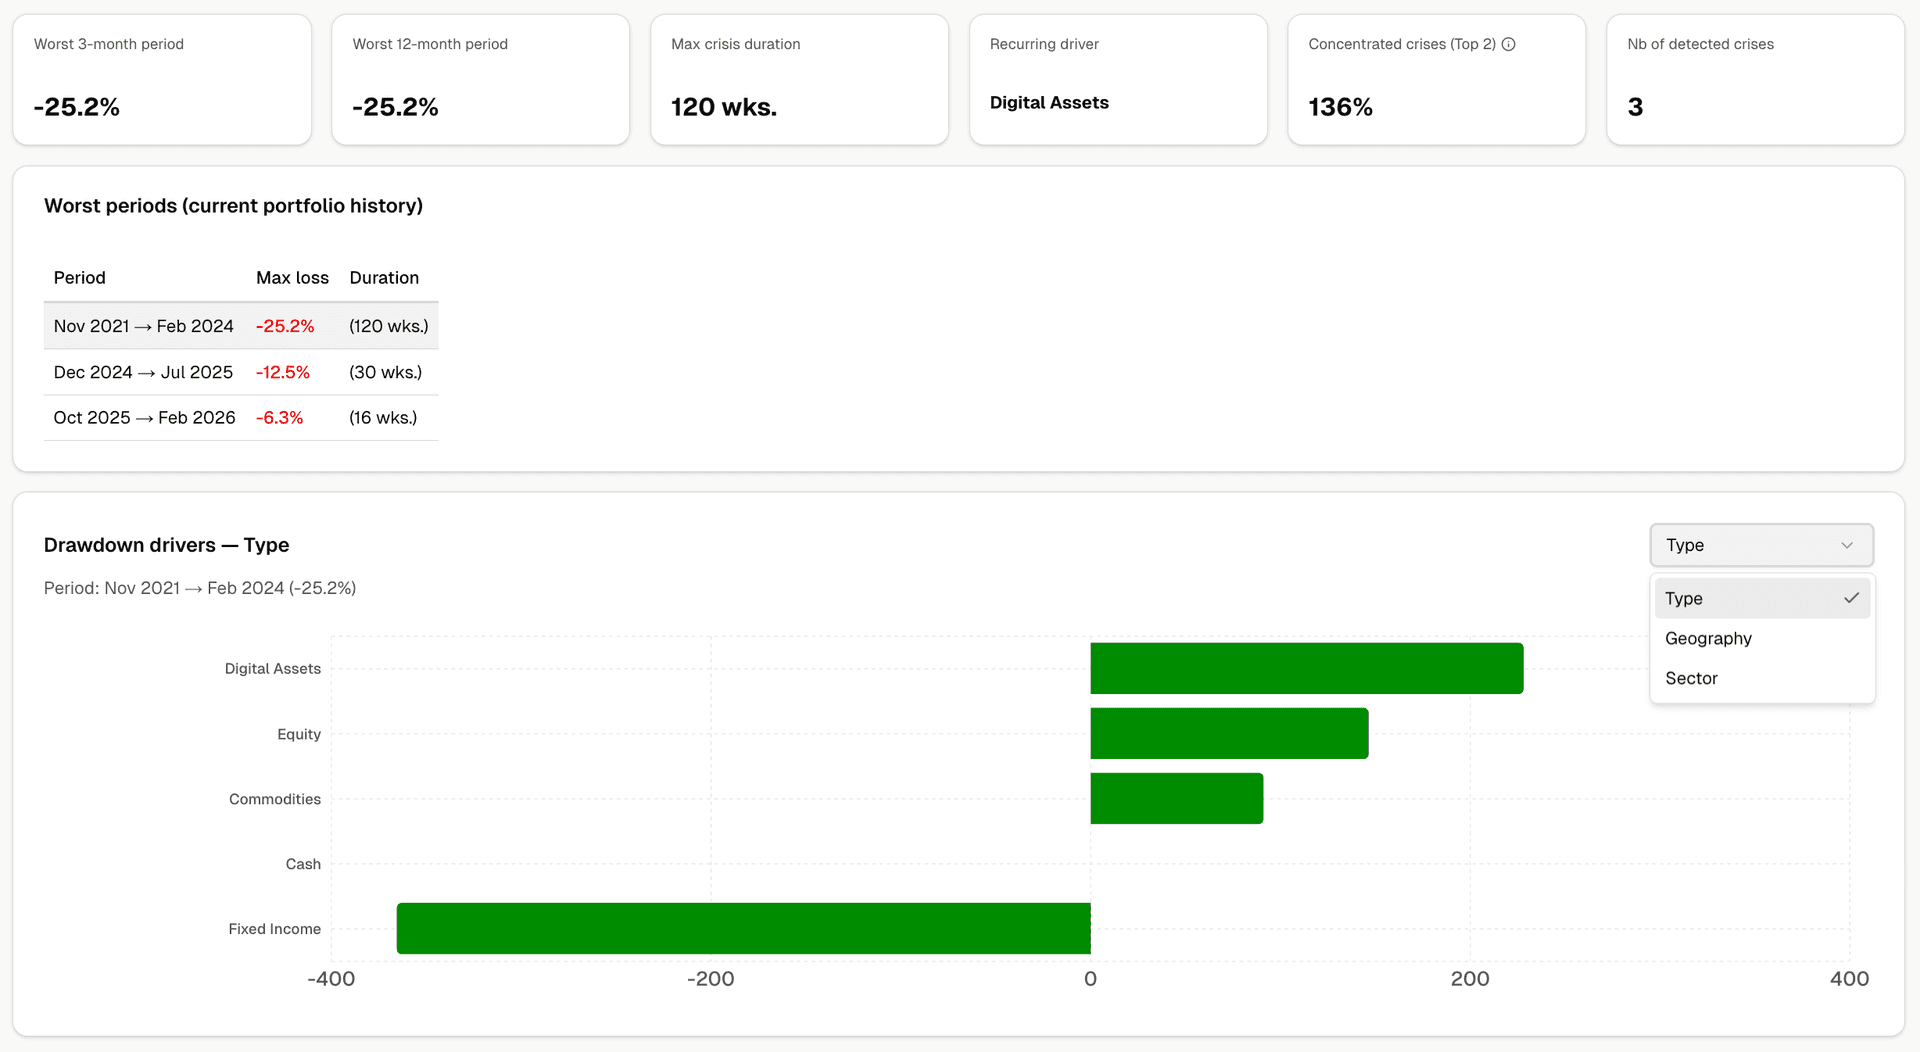Click the Recurring driver Digital Assets card

[x=1117, y=80]
